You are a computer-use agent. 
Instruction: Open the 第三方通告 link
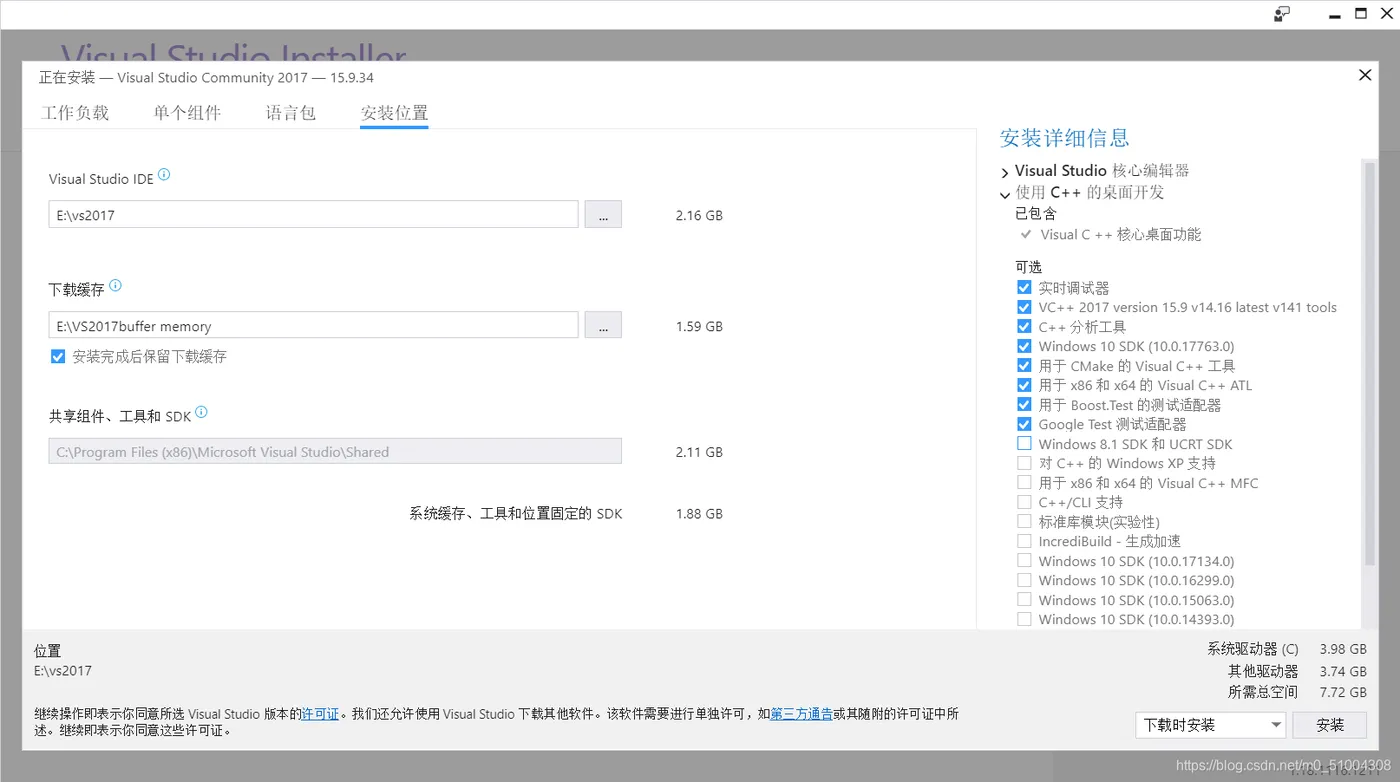point(801,714)
